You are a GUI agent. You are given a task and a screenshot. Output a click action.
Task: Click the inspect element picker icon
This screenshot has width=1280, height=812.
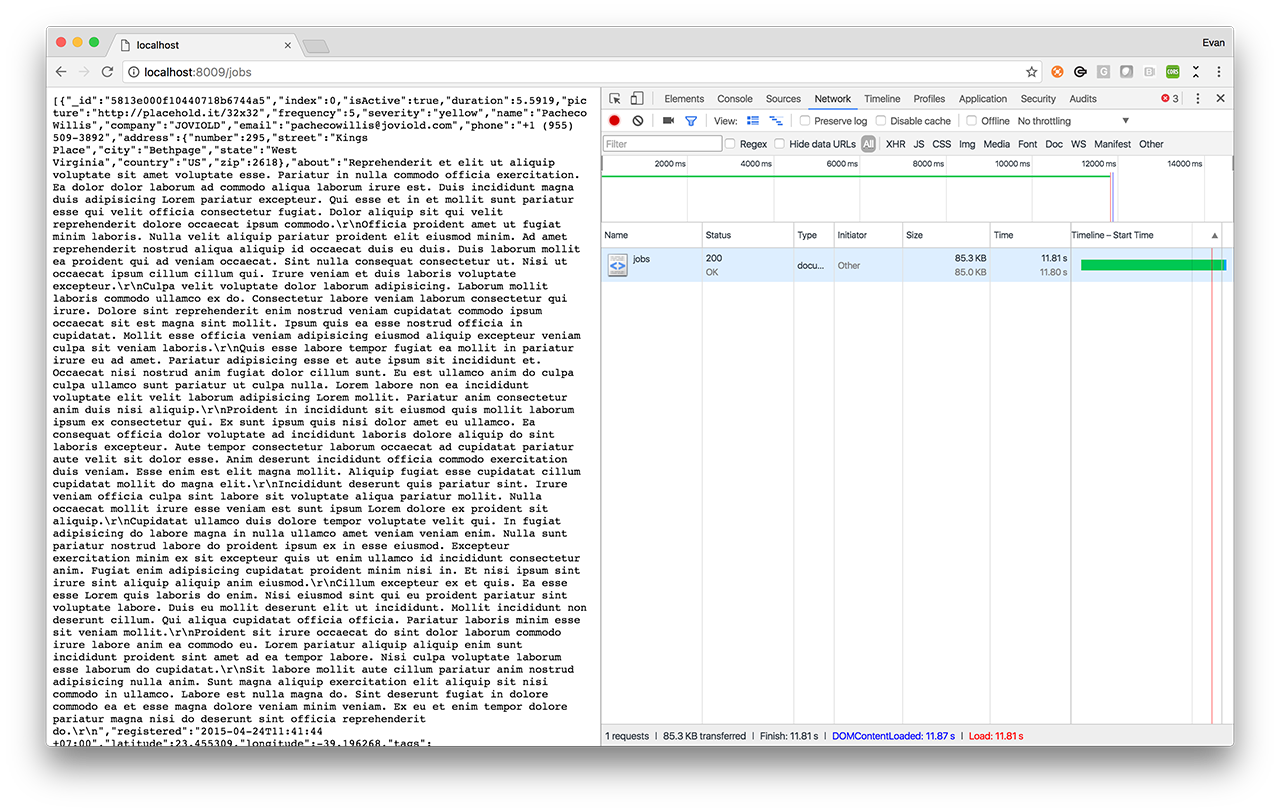click(615, 99)
